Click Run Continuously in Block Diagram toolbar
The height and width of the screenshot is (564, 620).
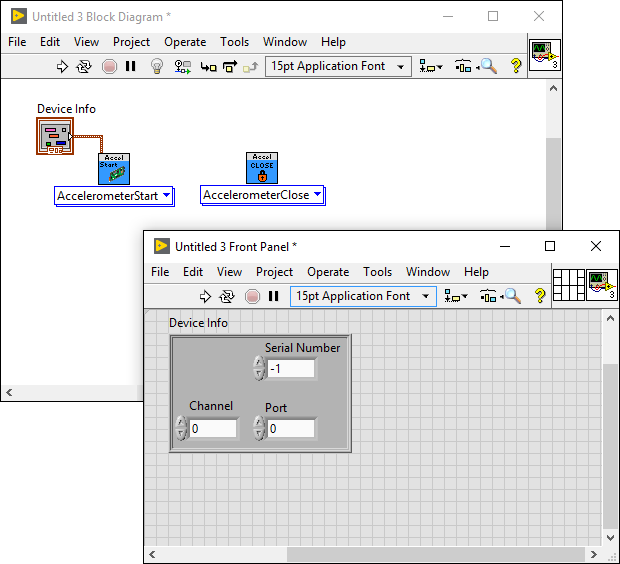click(84, 66)
